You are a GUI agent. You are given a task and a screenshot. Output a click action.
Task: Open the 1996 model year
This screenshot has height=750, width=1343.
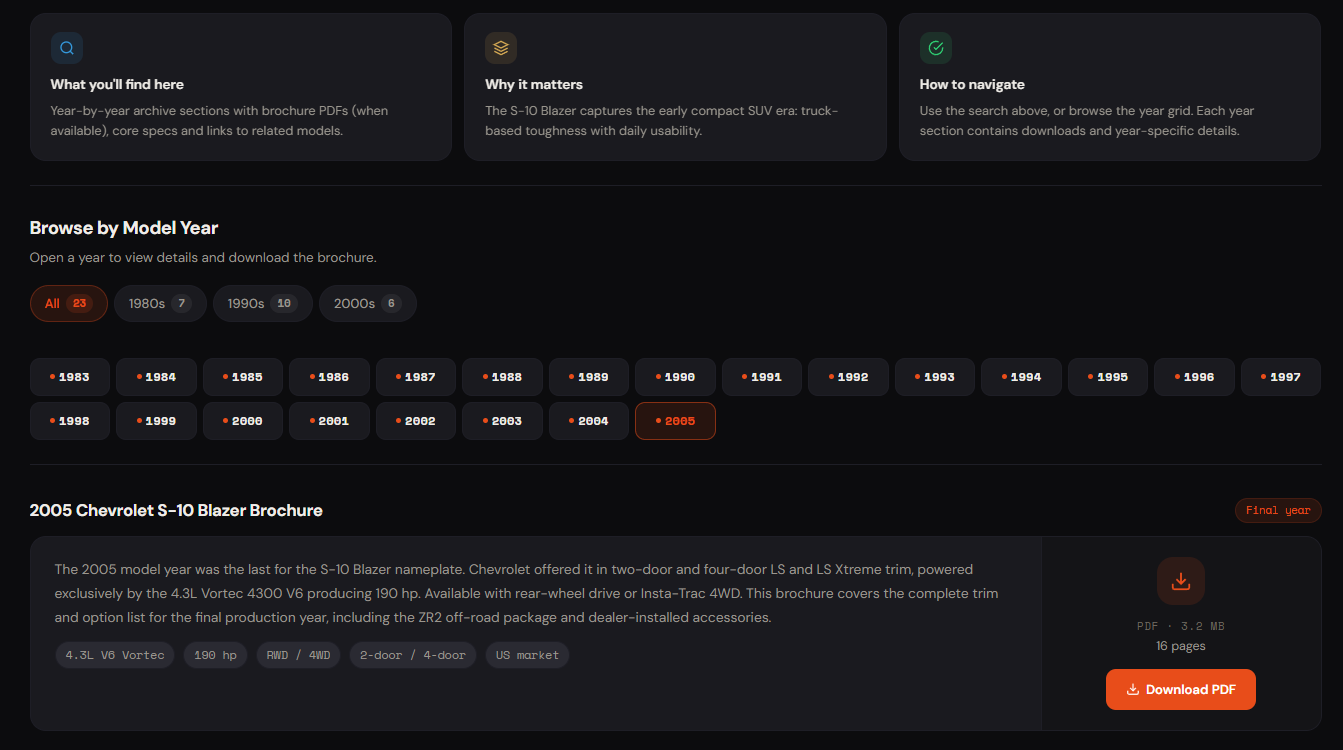coord(1194,377)
